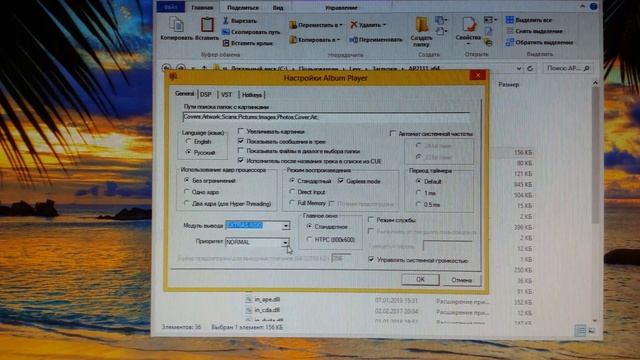Click the Создать папку folder icon
The height and width of the screenshot is (360, 640).
point(422,24)
